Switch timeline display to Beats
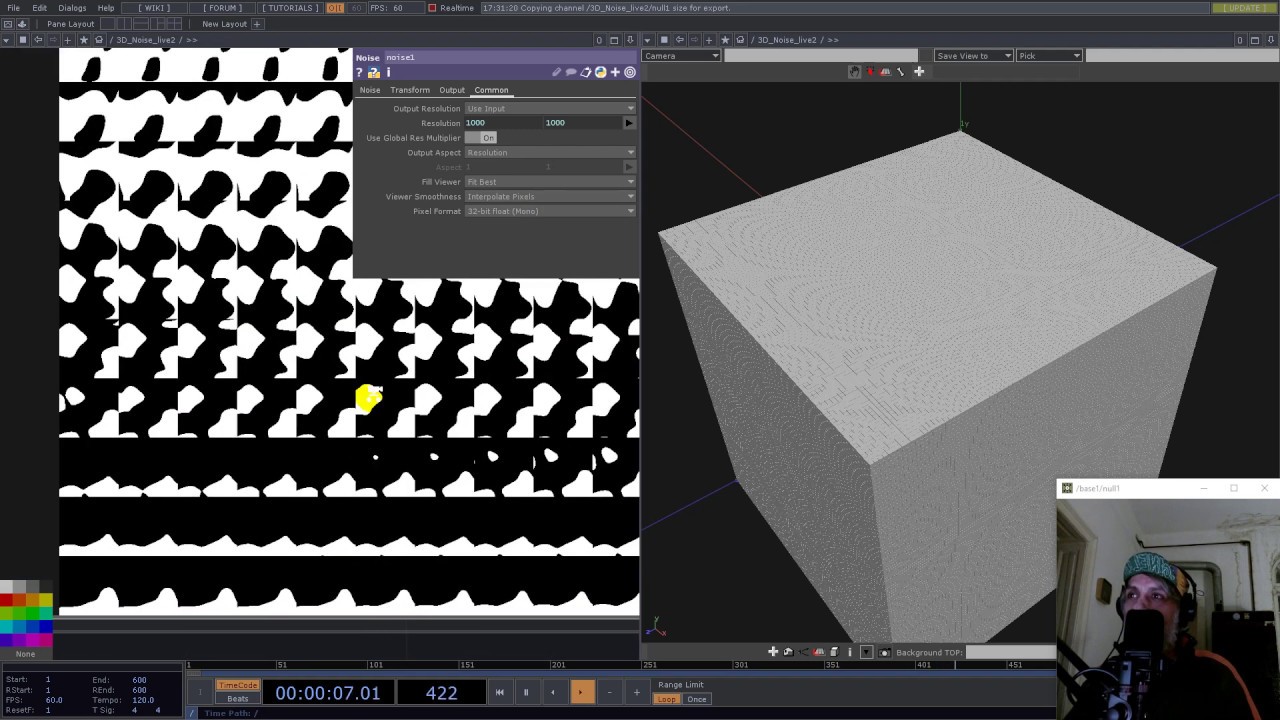Viewport: 1280px width, 720px height. tap(238, 699)
